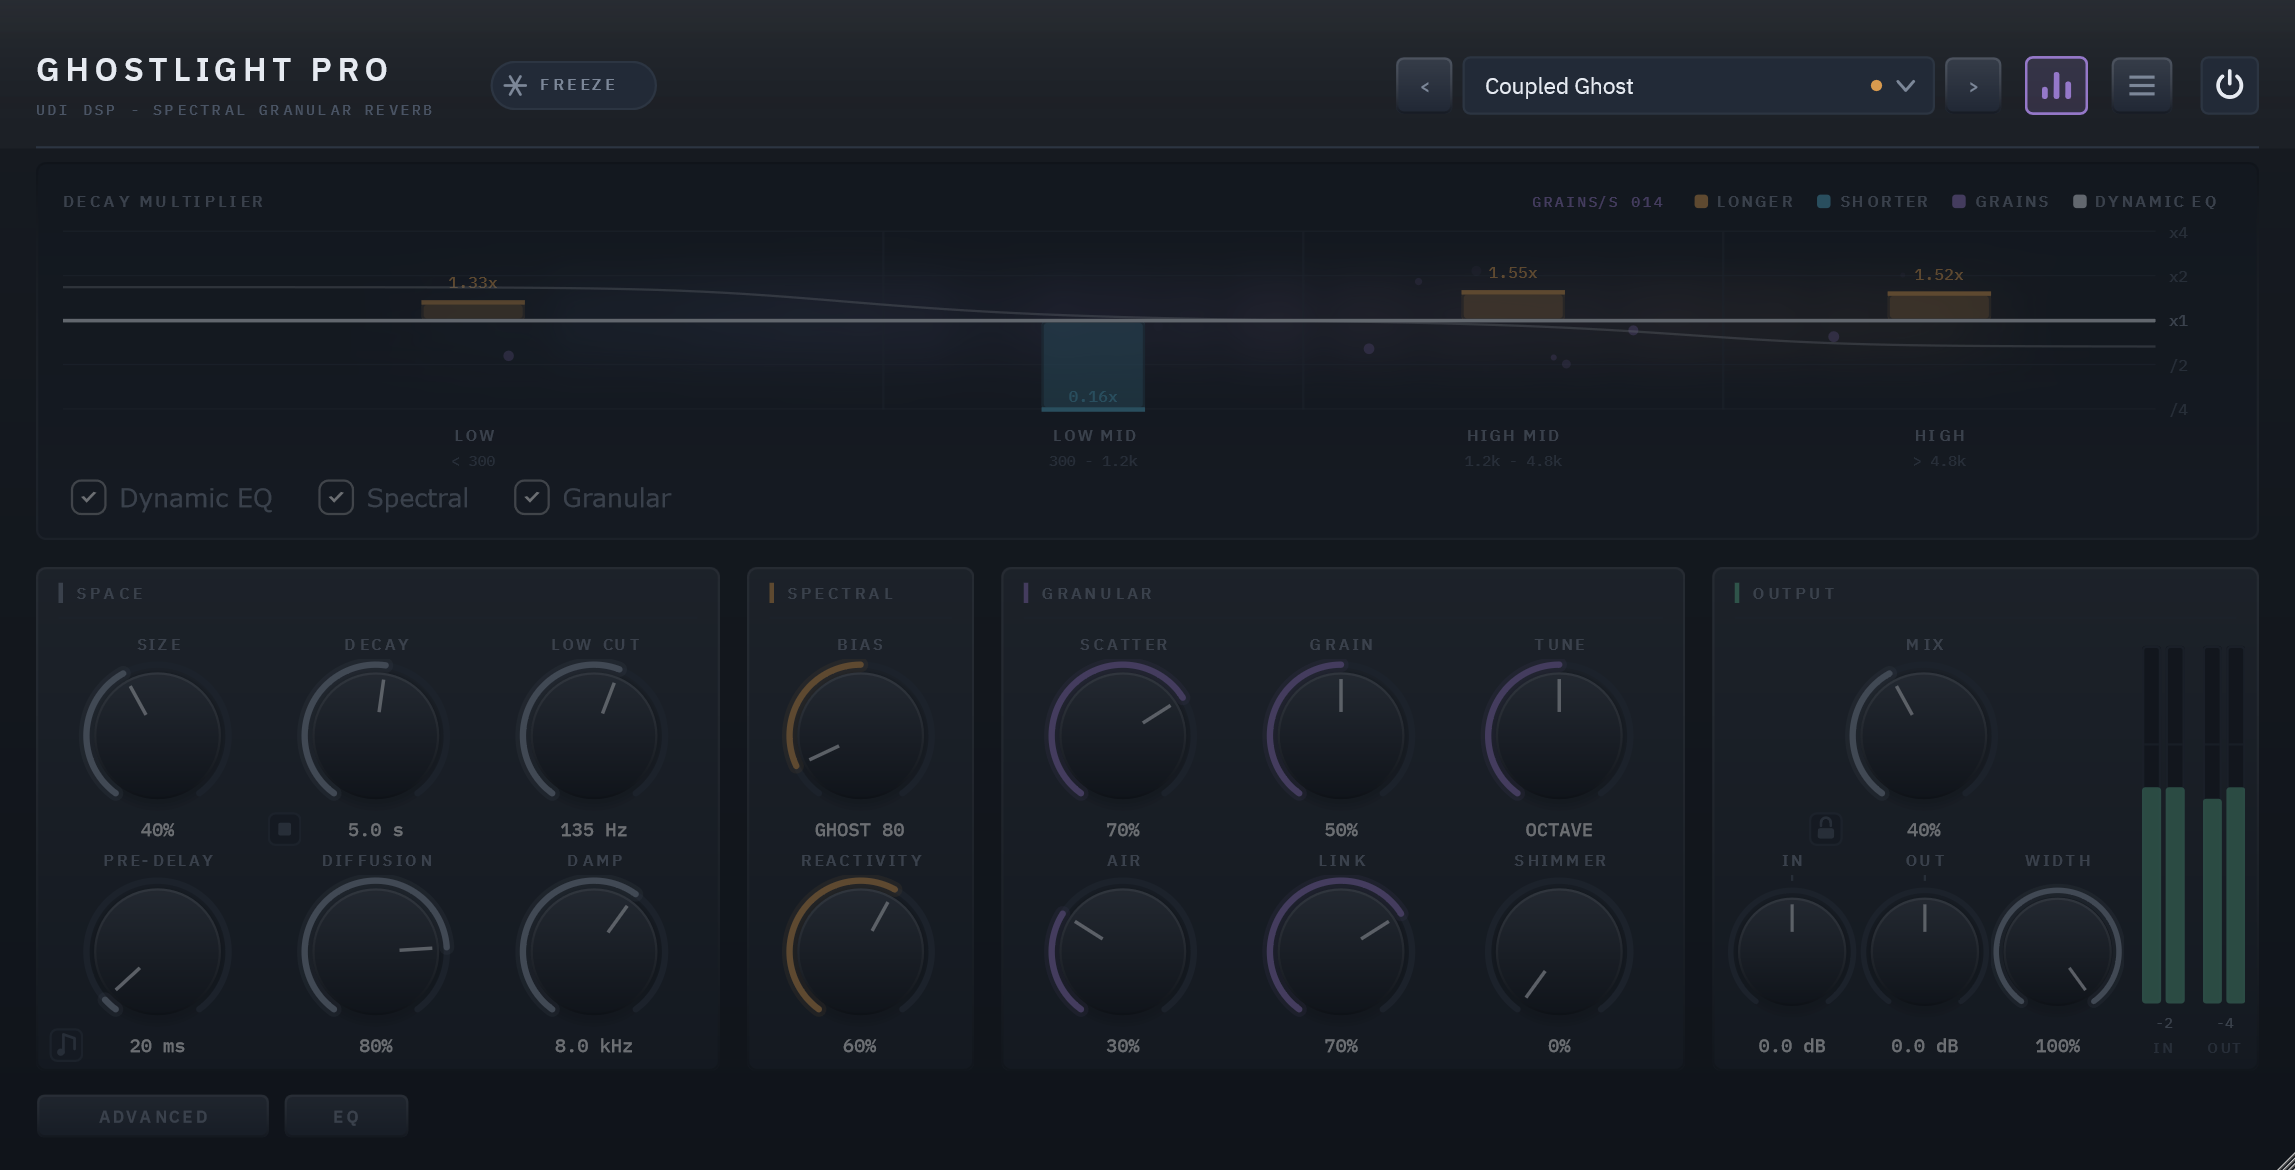Toggle the small square decay button
The height and width of the screenshot is (1170, 2295).
tap(285, 829)
